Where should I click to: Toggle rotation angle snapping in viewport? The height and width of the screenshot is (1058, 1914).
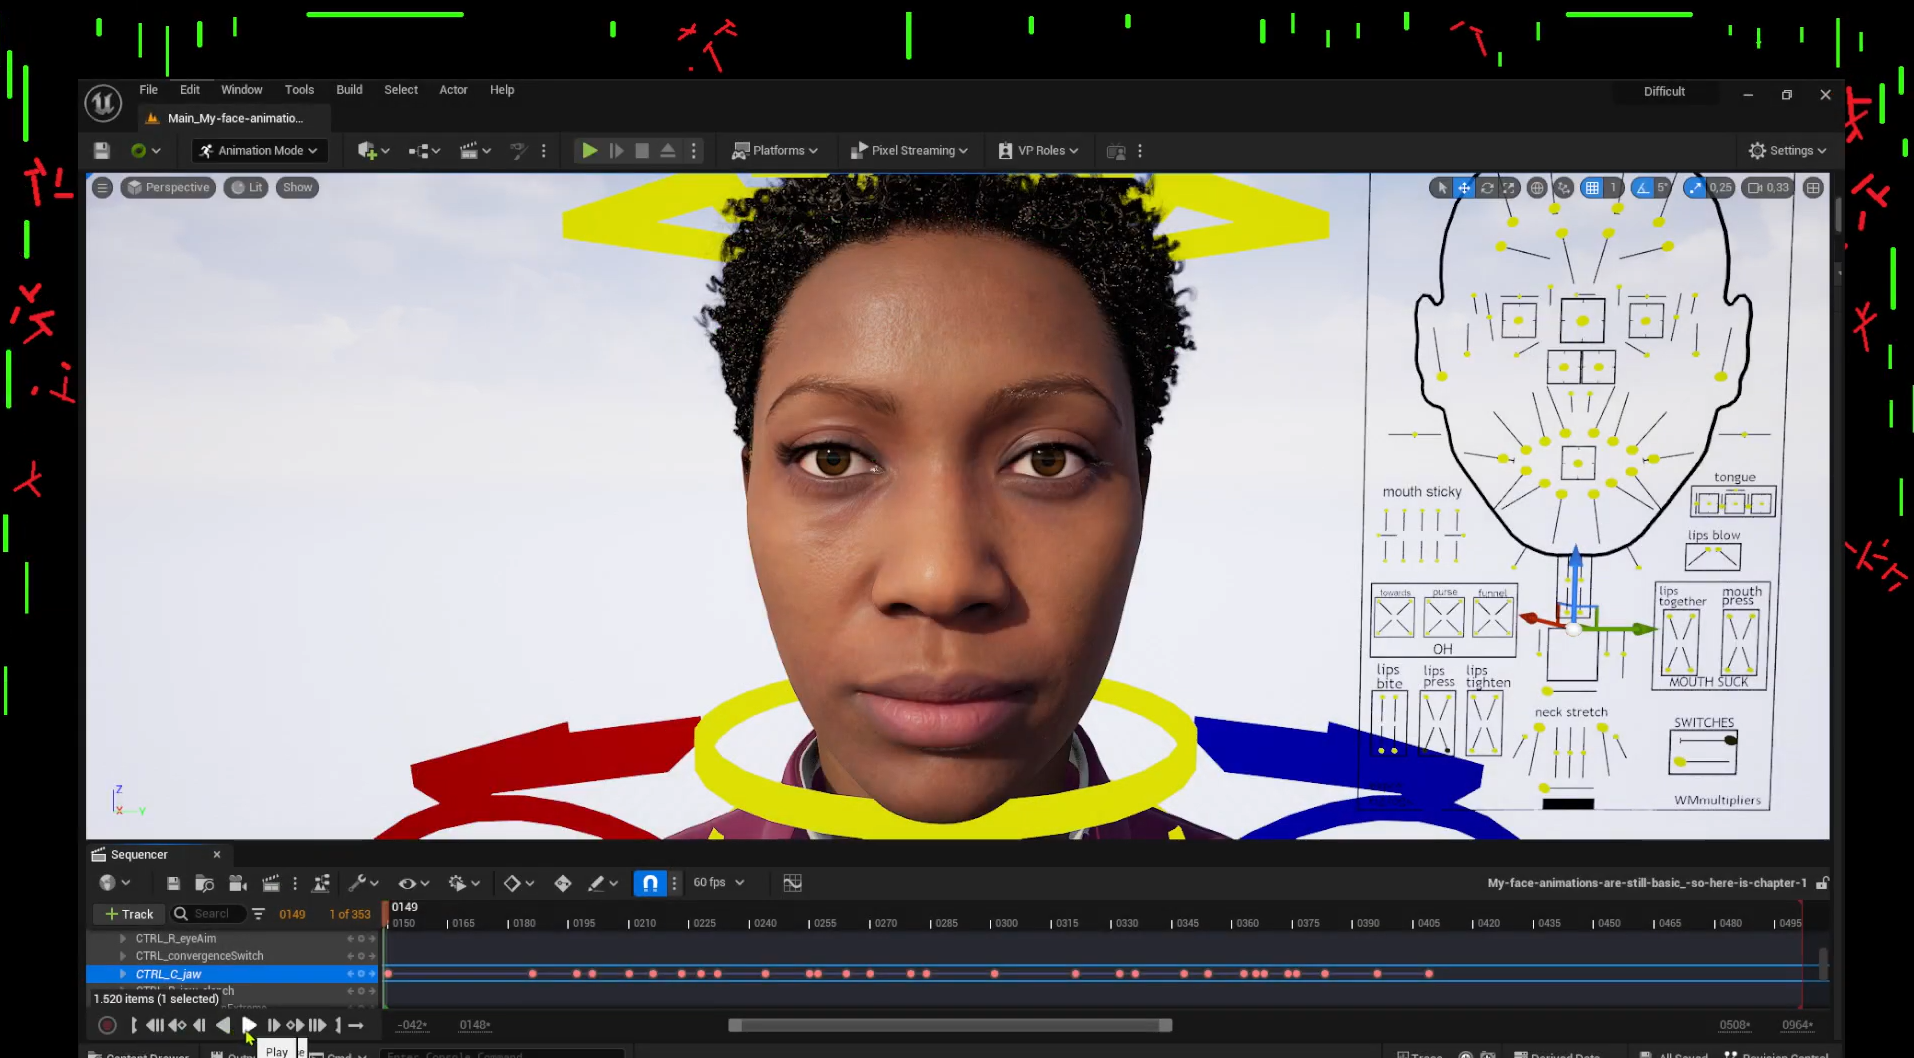click(1642, 188)
